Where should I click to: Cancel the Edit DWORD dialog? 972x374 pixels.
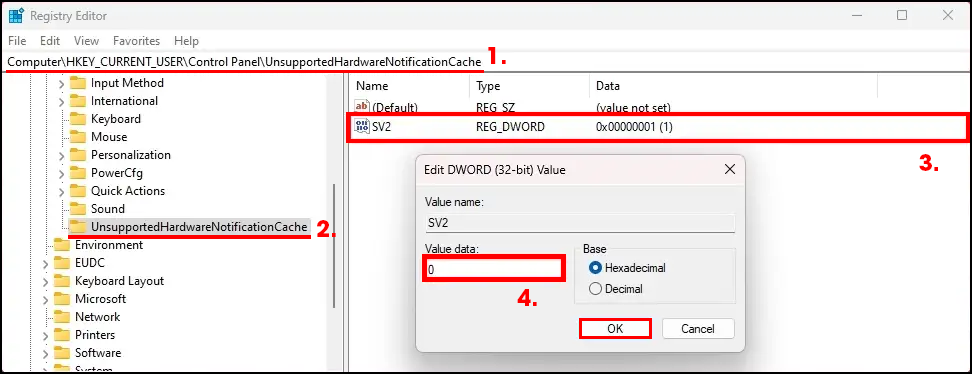[698, 329]
